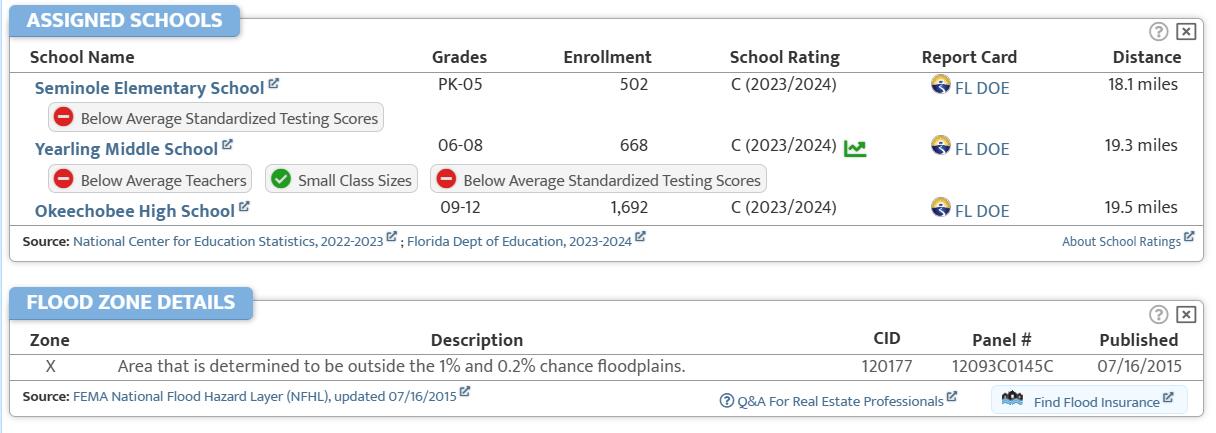Click green check icon on Small Class Sizes
The height and width of the screenshot is (433, 1216).
click(281, 180)
